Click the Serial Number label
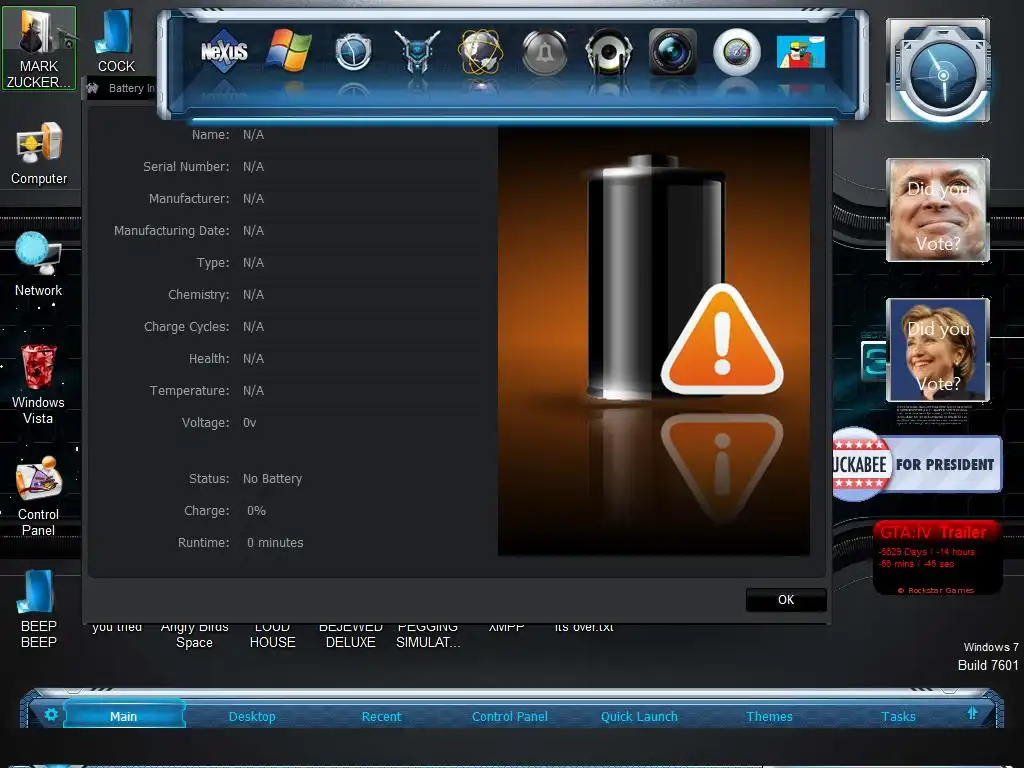The width and height of the screenshot is (1024, 768). pyautogui.click(x=186, y=167)
